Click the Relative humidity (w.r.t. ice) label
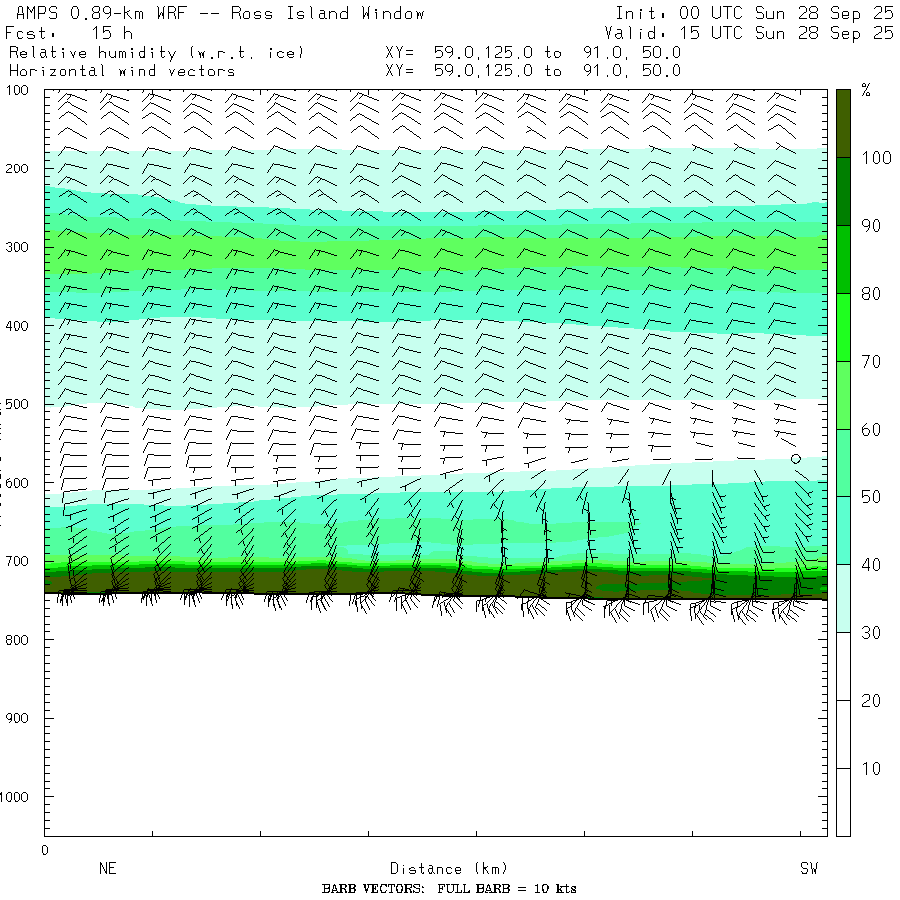Image resolution: width=900 pixels, height=900 pixels. click(156, 52)
